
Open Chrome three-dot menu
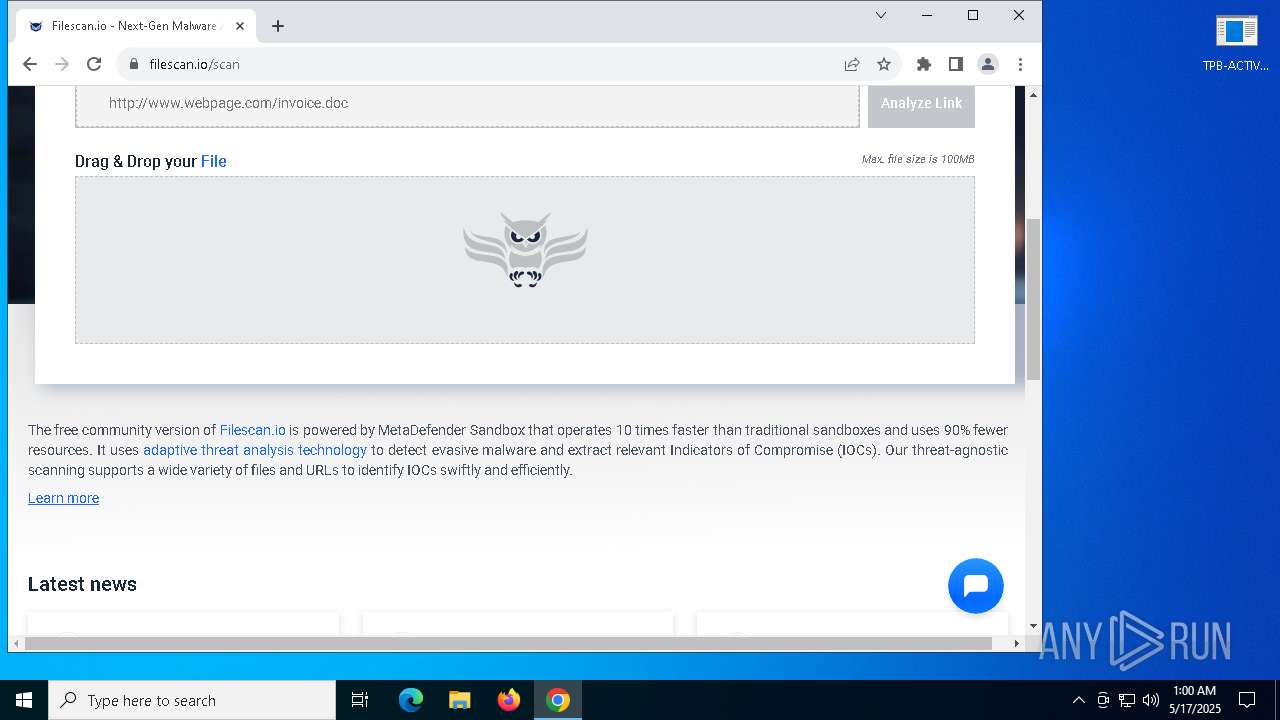[x=1020, y=64]
